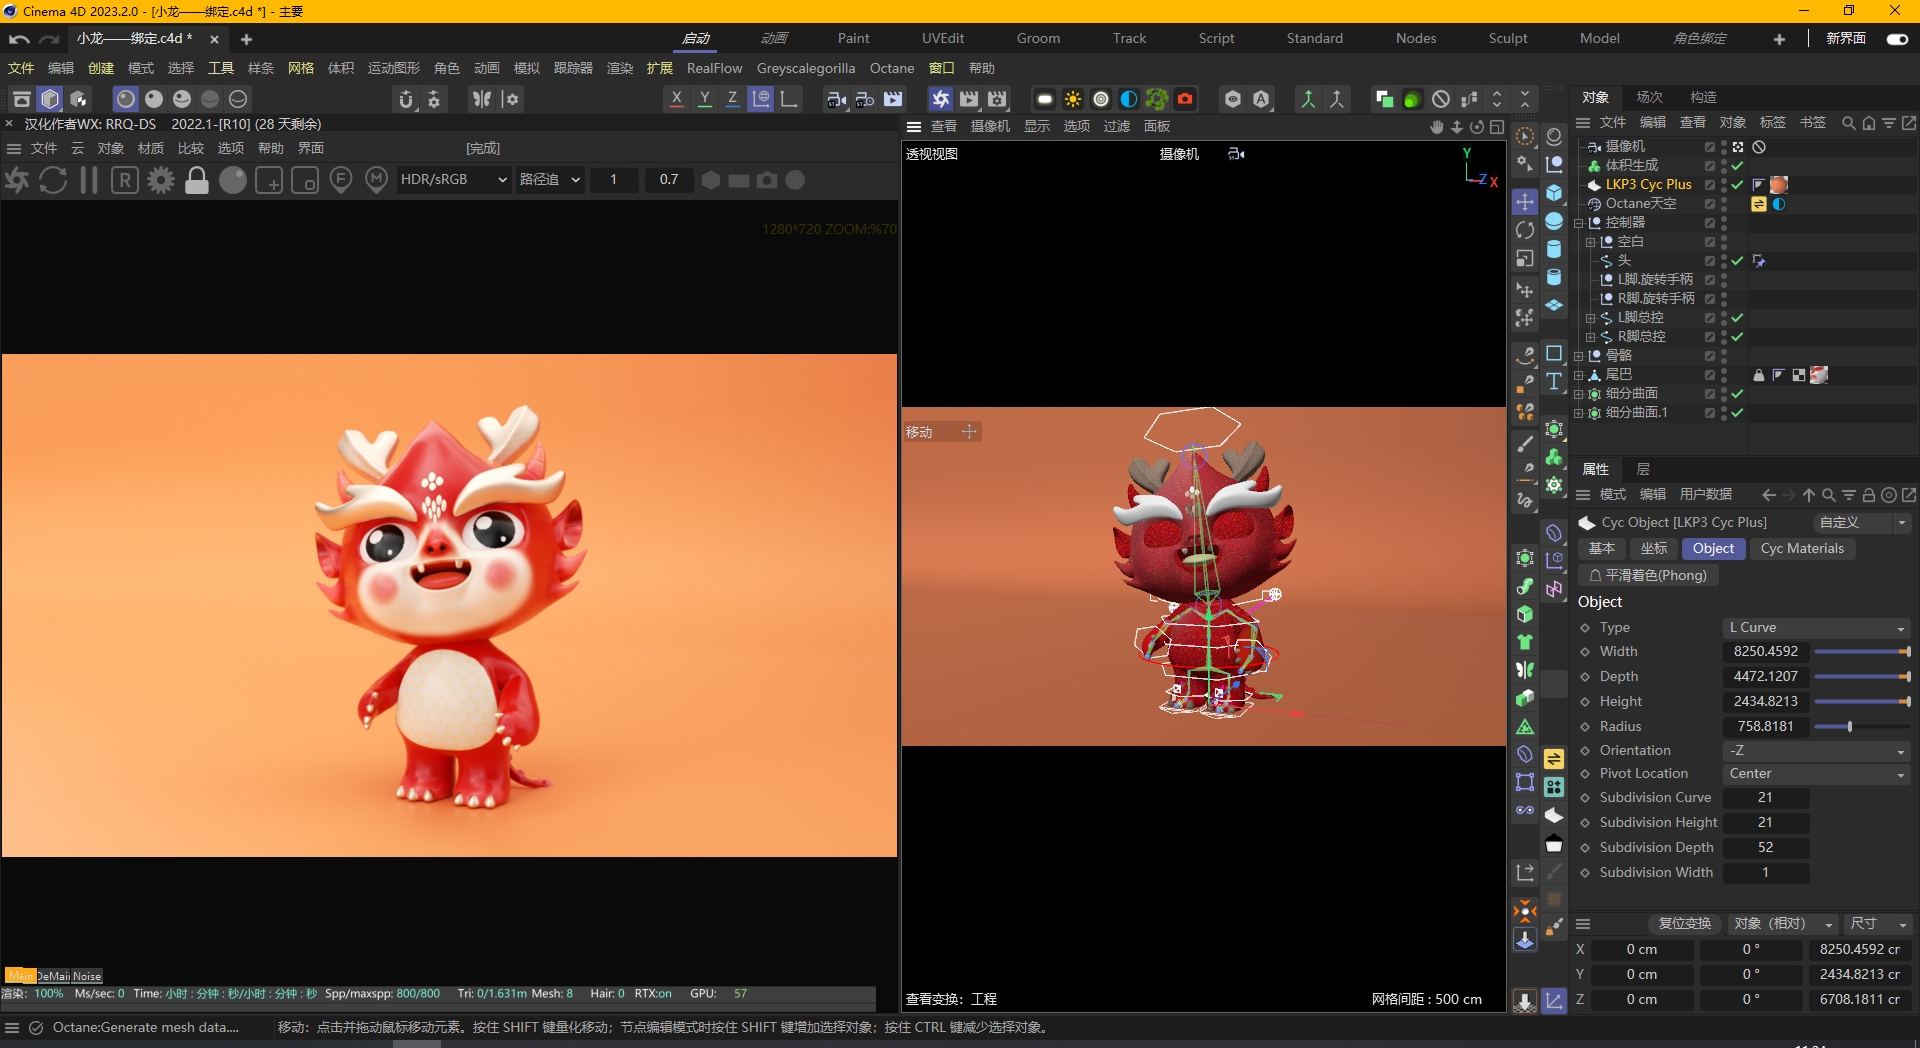
Task: Lock the live viewer resolution (padlock icon)
Action: coord(197,180)
